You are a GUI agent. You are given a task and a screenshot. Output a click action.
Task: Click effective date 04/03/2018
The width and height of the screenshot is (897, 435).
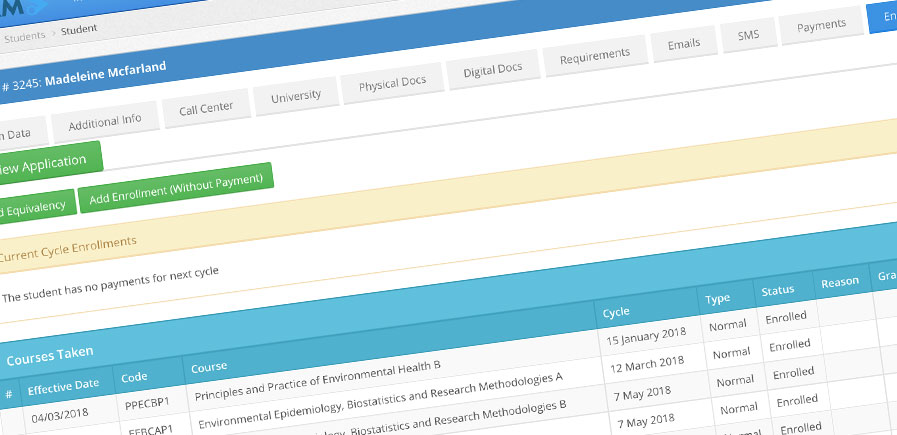[60, 415]
